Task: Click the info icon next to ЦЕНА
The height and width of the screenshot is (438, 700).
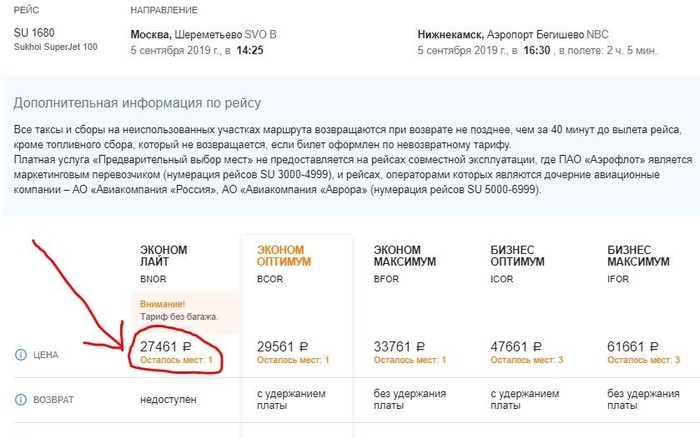Action: [21, 354]
